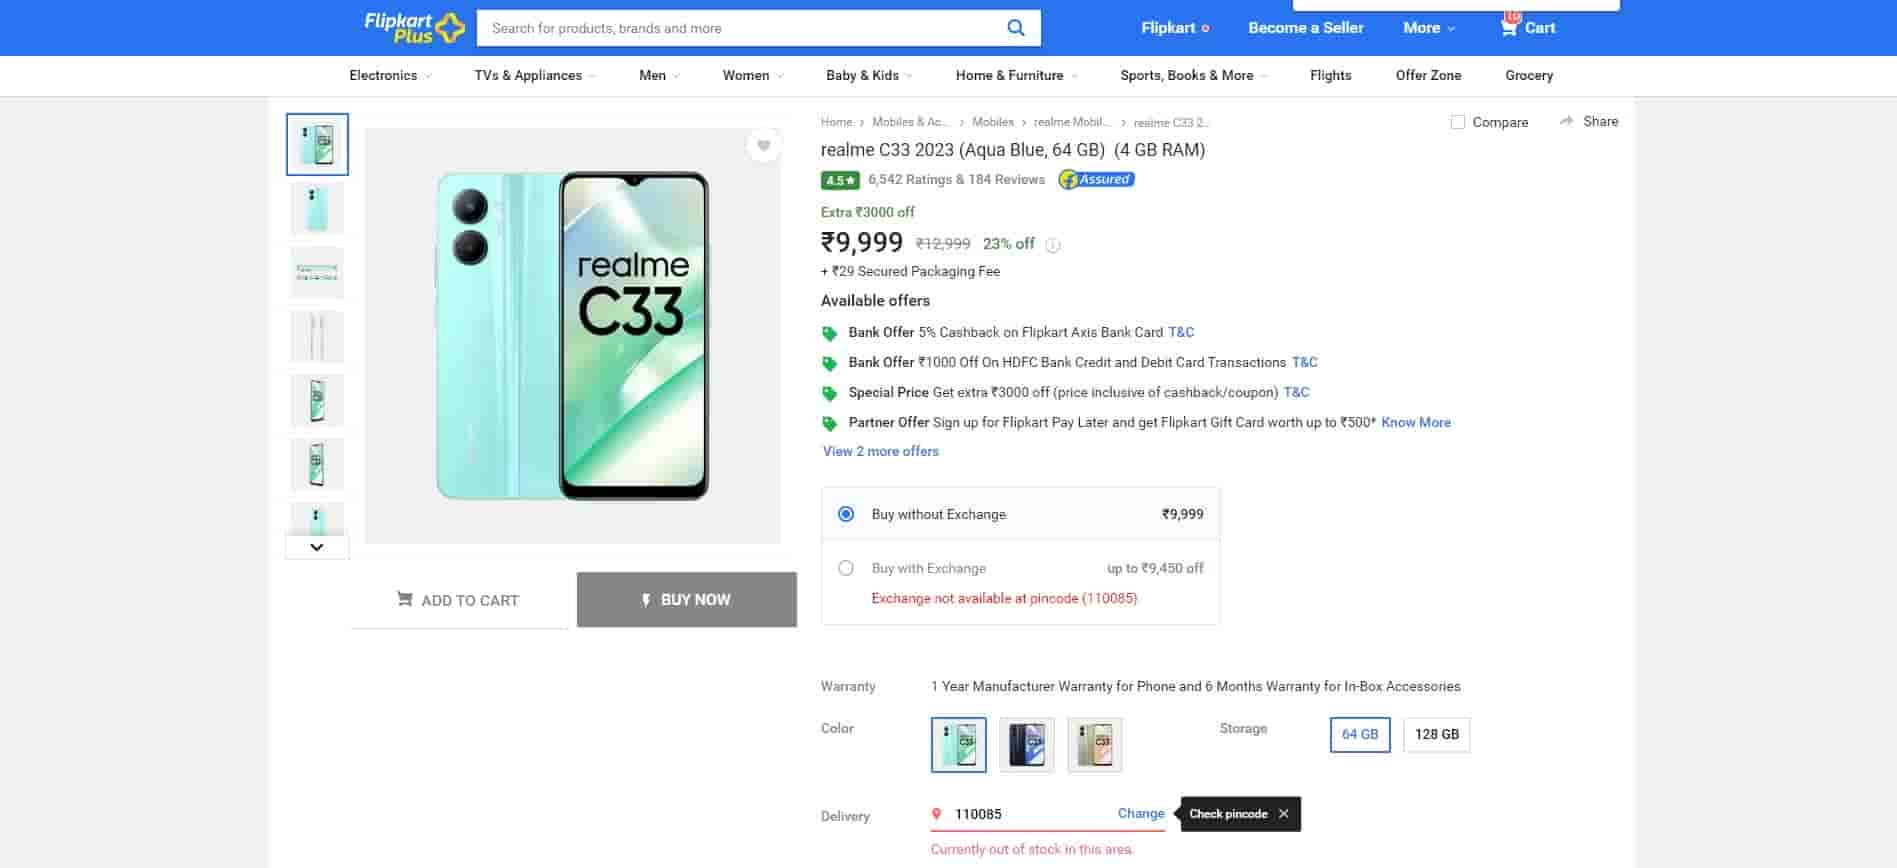
Task: Add phone to wishlist with heart icon
Action: click(763, 146)
